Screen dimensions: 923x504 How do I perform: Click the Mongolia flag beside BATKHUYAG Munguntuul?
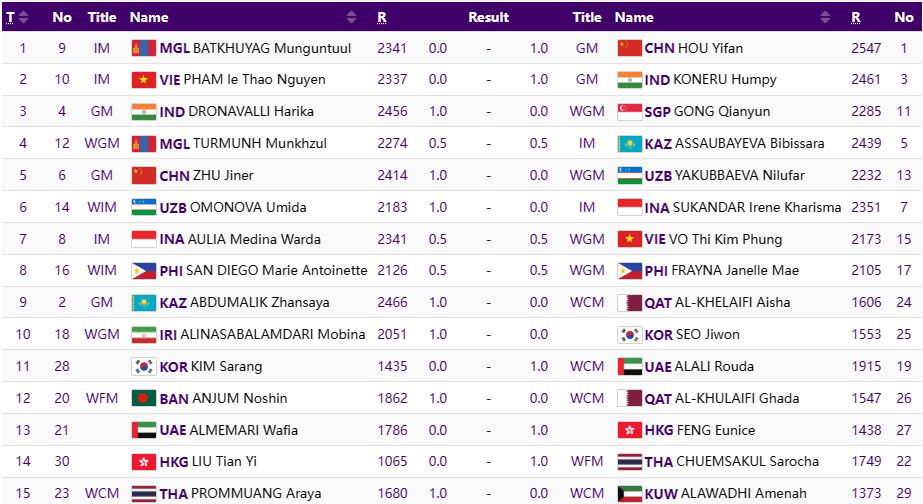(x=143, y=48)
